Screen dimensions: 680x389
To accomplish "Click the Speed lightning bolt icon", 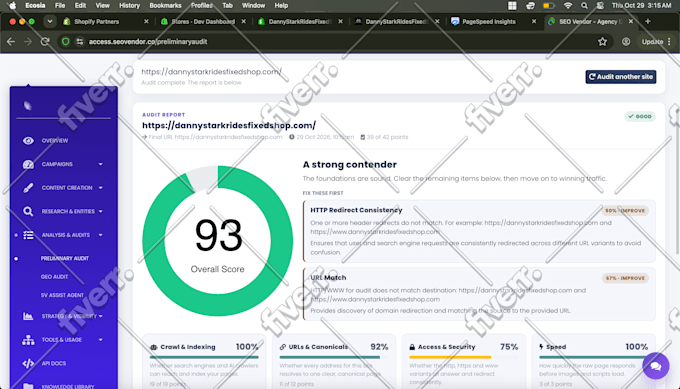I will tap(541, 347).
